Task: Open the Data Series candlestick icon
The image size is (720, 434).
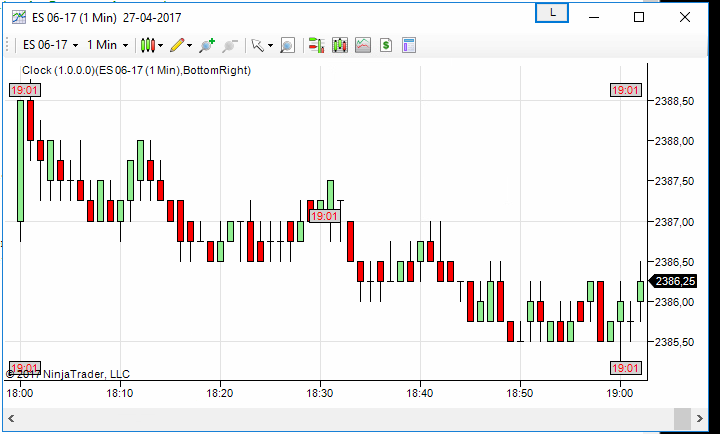Action: point(340,45)
